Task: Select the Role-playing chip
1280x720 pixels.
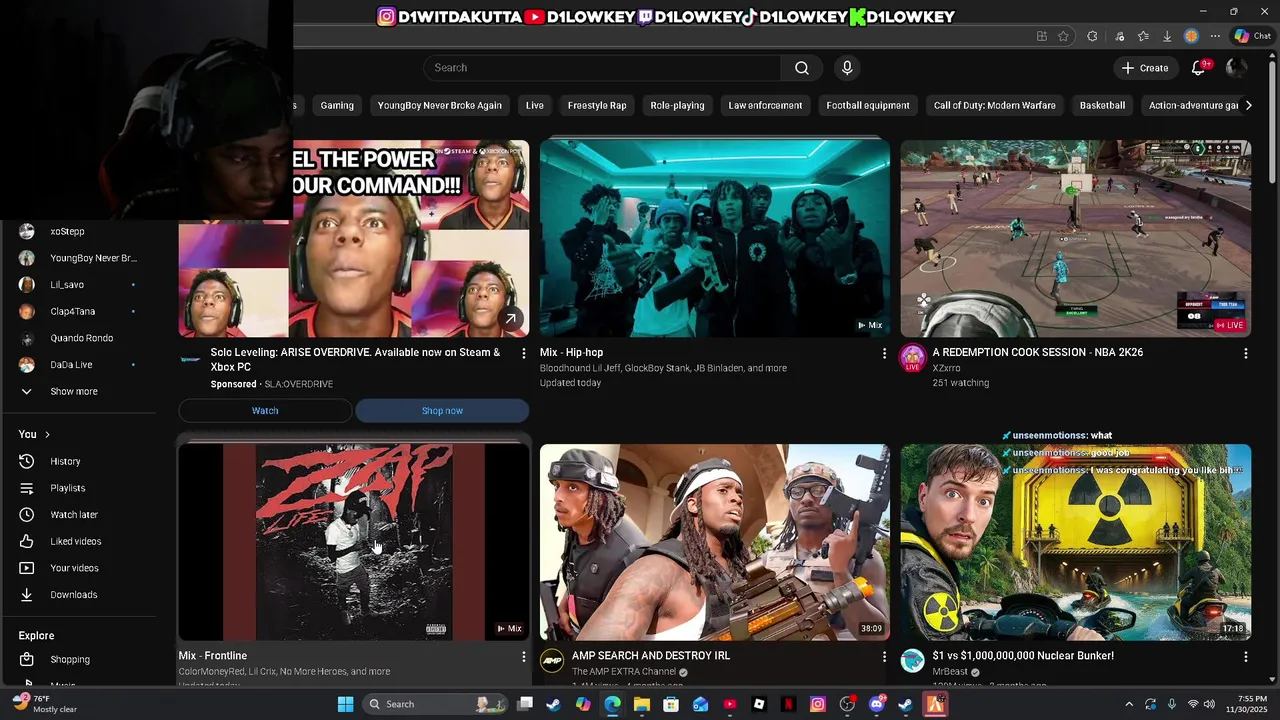Action: pos(677,105)
